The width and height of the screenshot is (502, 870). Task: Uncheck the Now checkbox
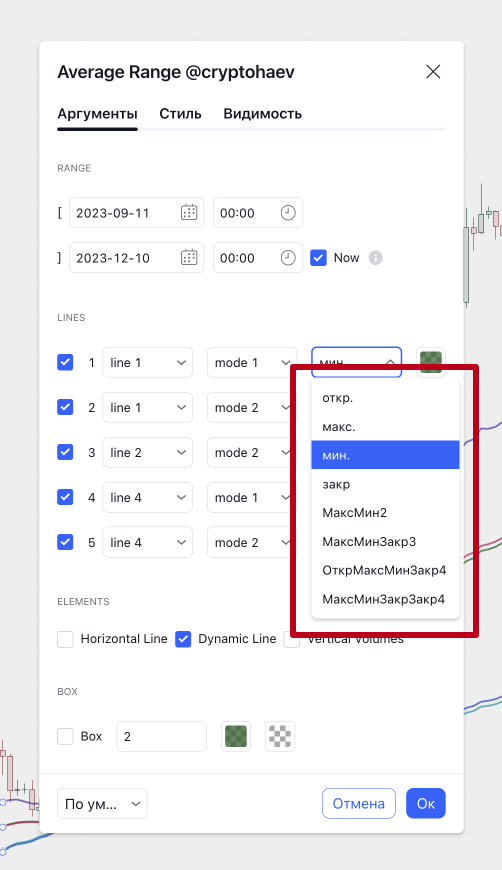coord(318,257)
